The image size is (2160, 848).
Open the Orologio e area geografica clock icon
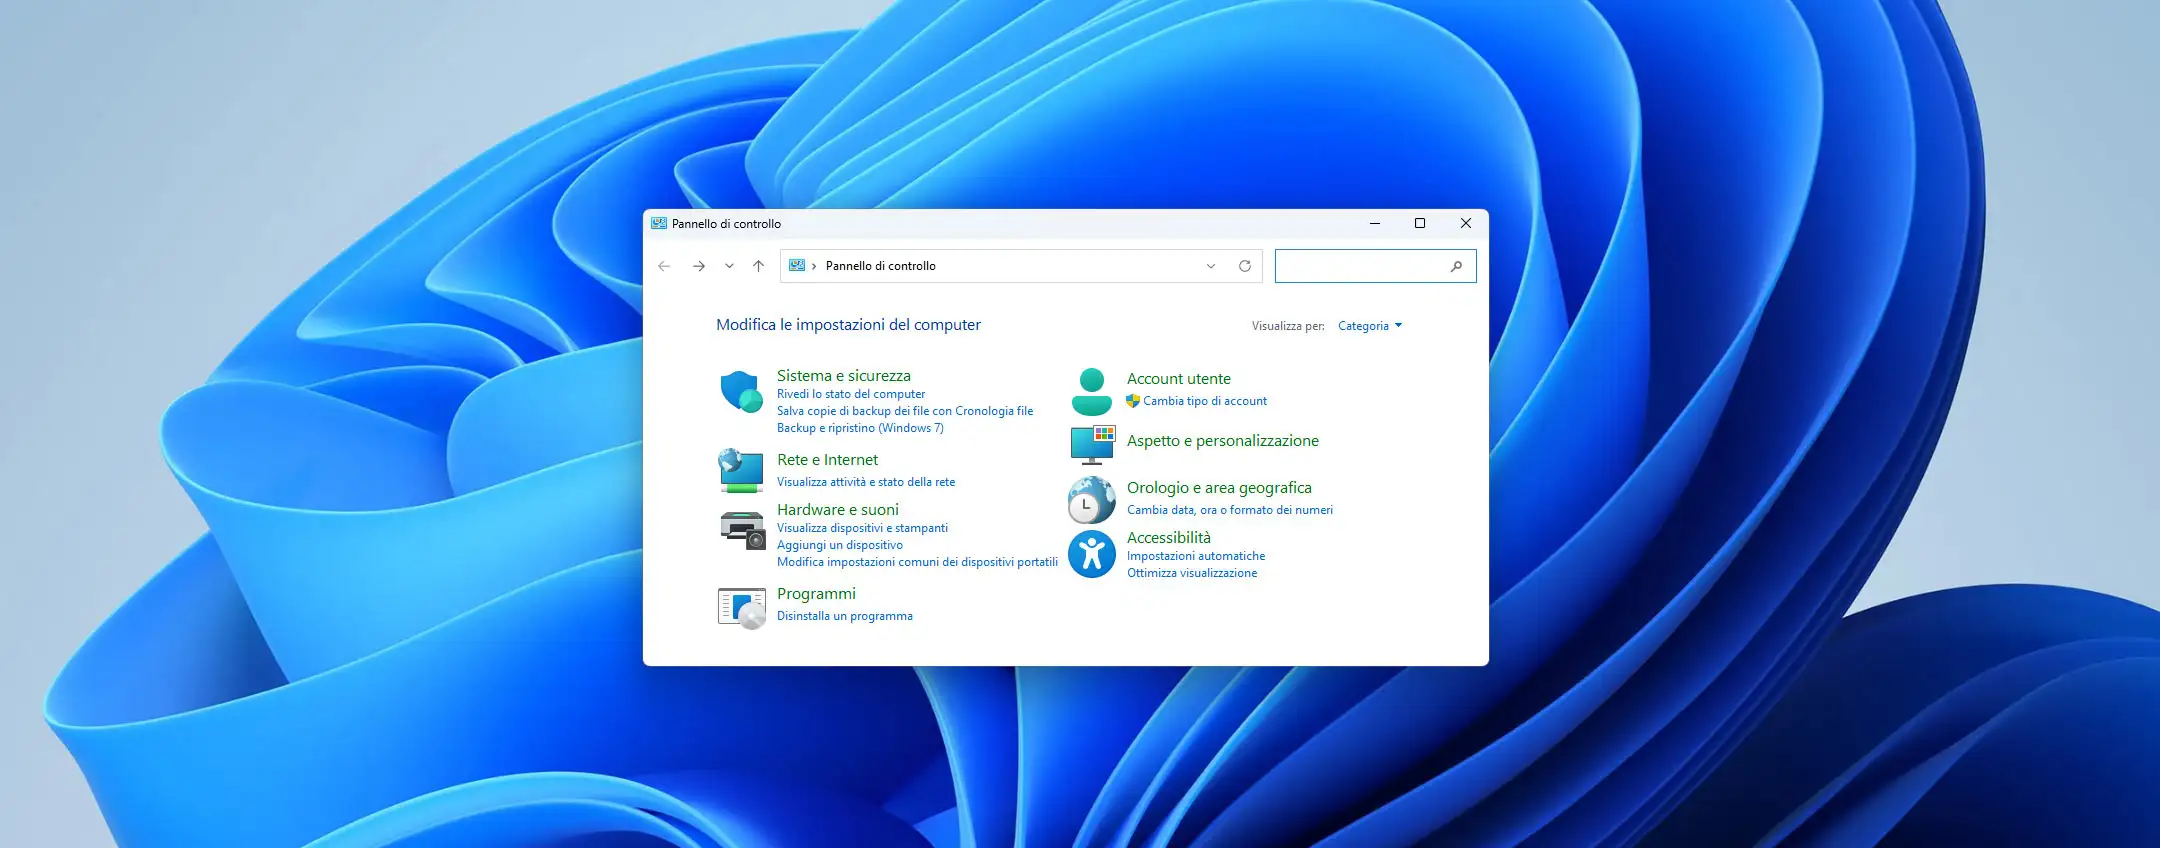[1091, 500]
